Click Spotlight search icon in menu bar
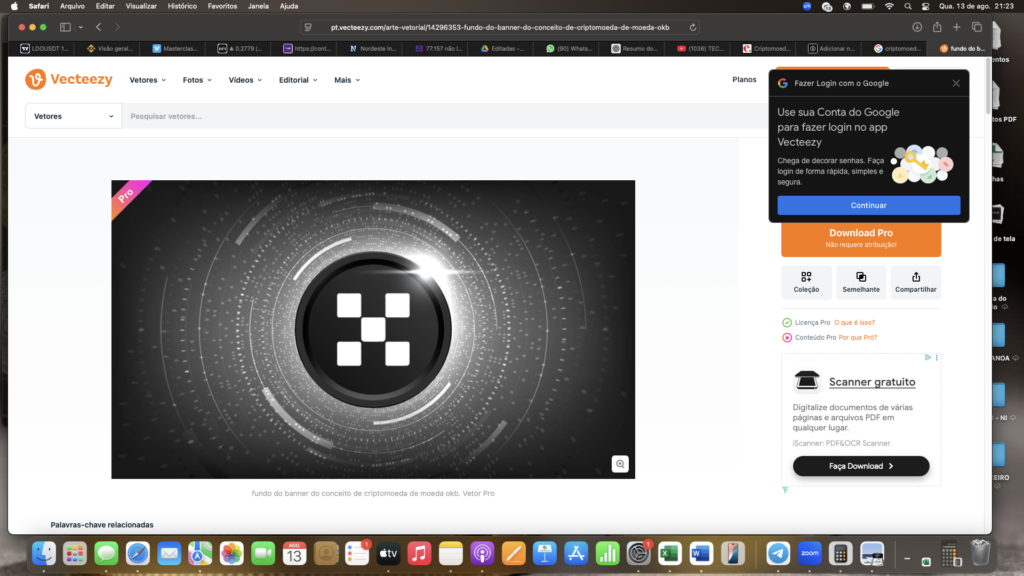Viewport: 1024px width, 576px height. click(908, 7)
